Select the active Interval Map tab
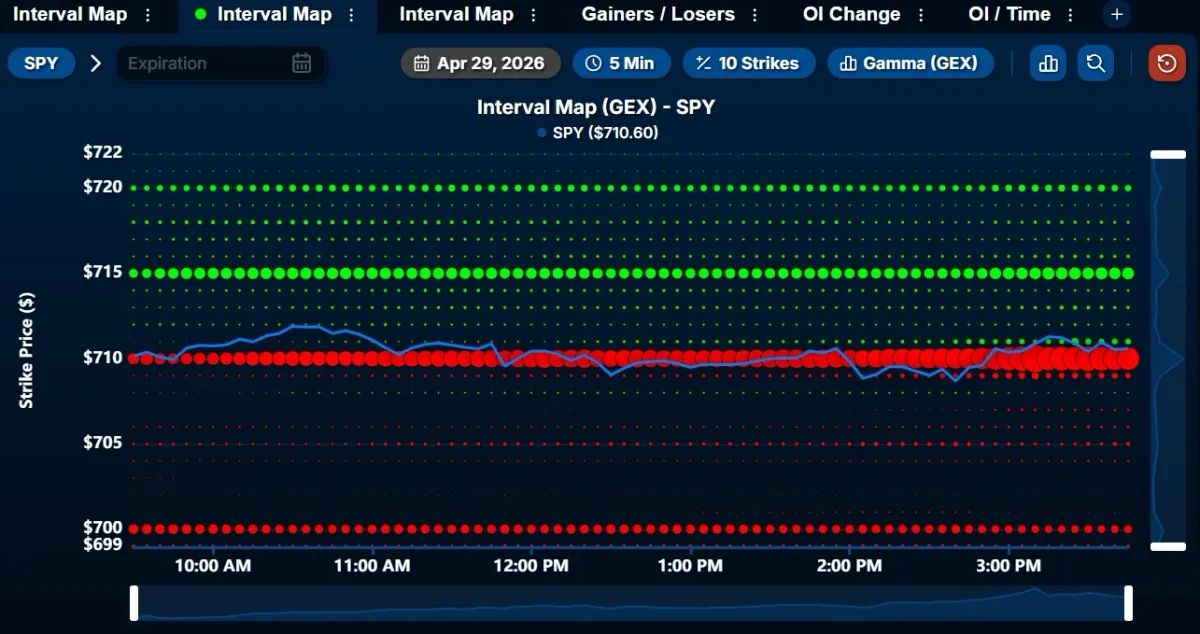 pos(274,15)
